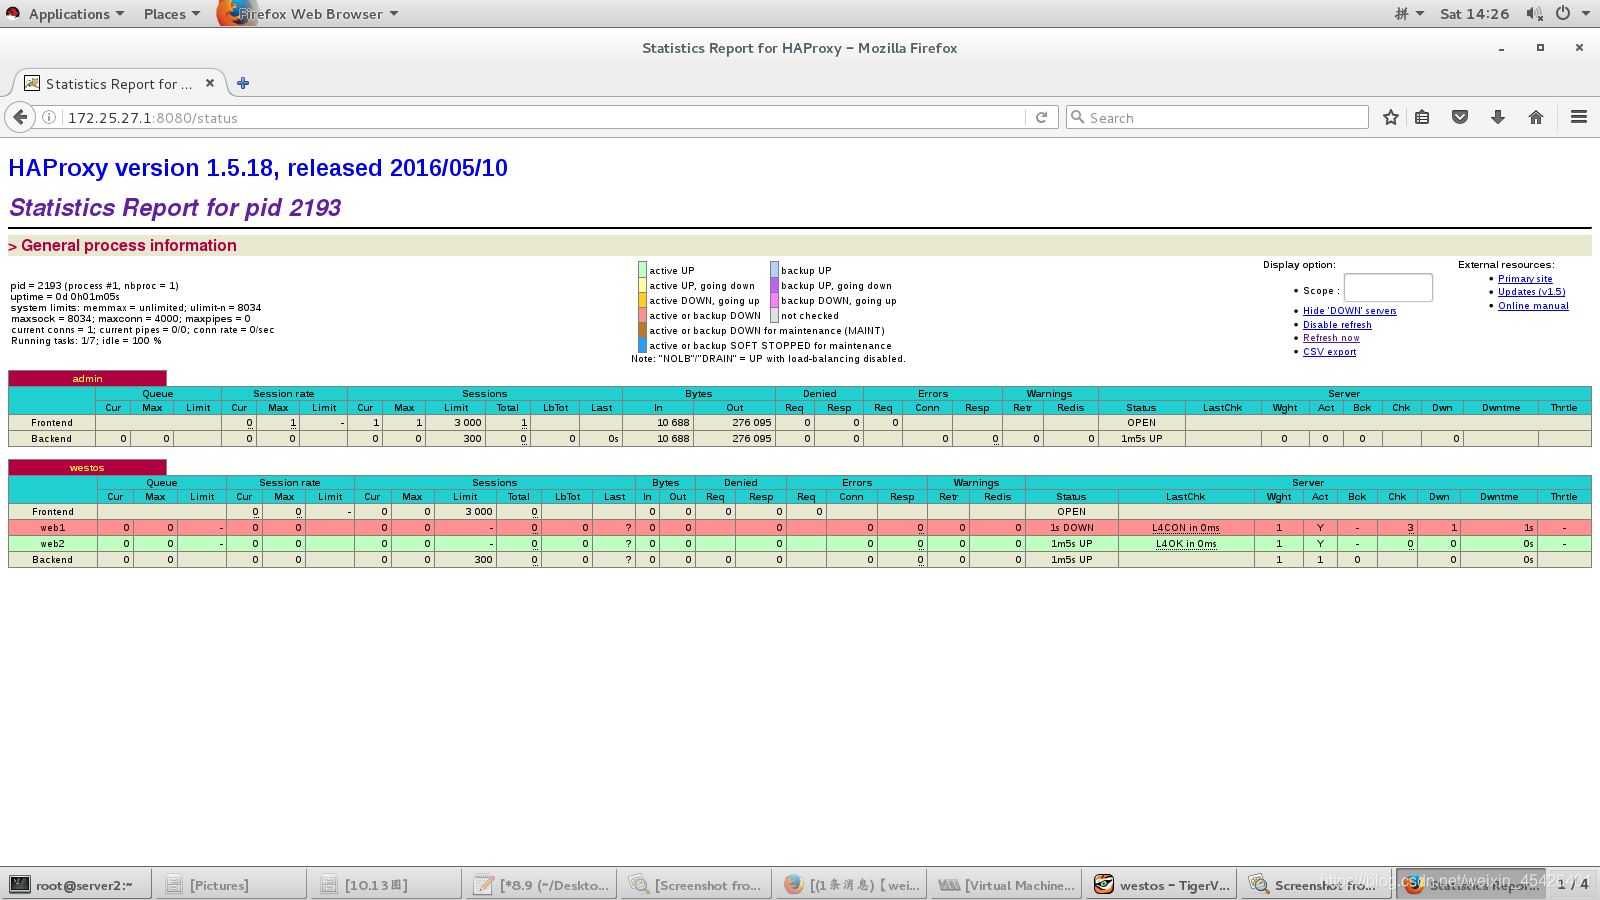Viewport: 1600px width, 900px height.
Task: Switch to root@server2 terminal in taskbar
Action: [76, 885]
